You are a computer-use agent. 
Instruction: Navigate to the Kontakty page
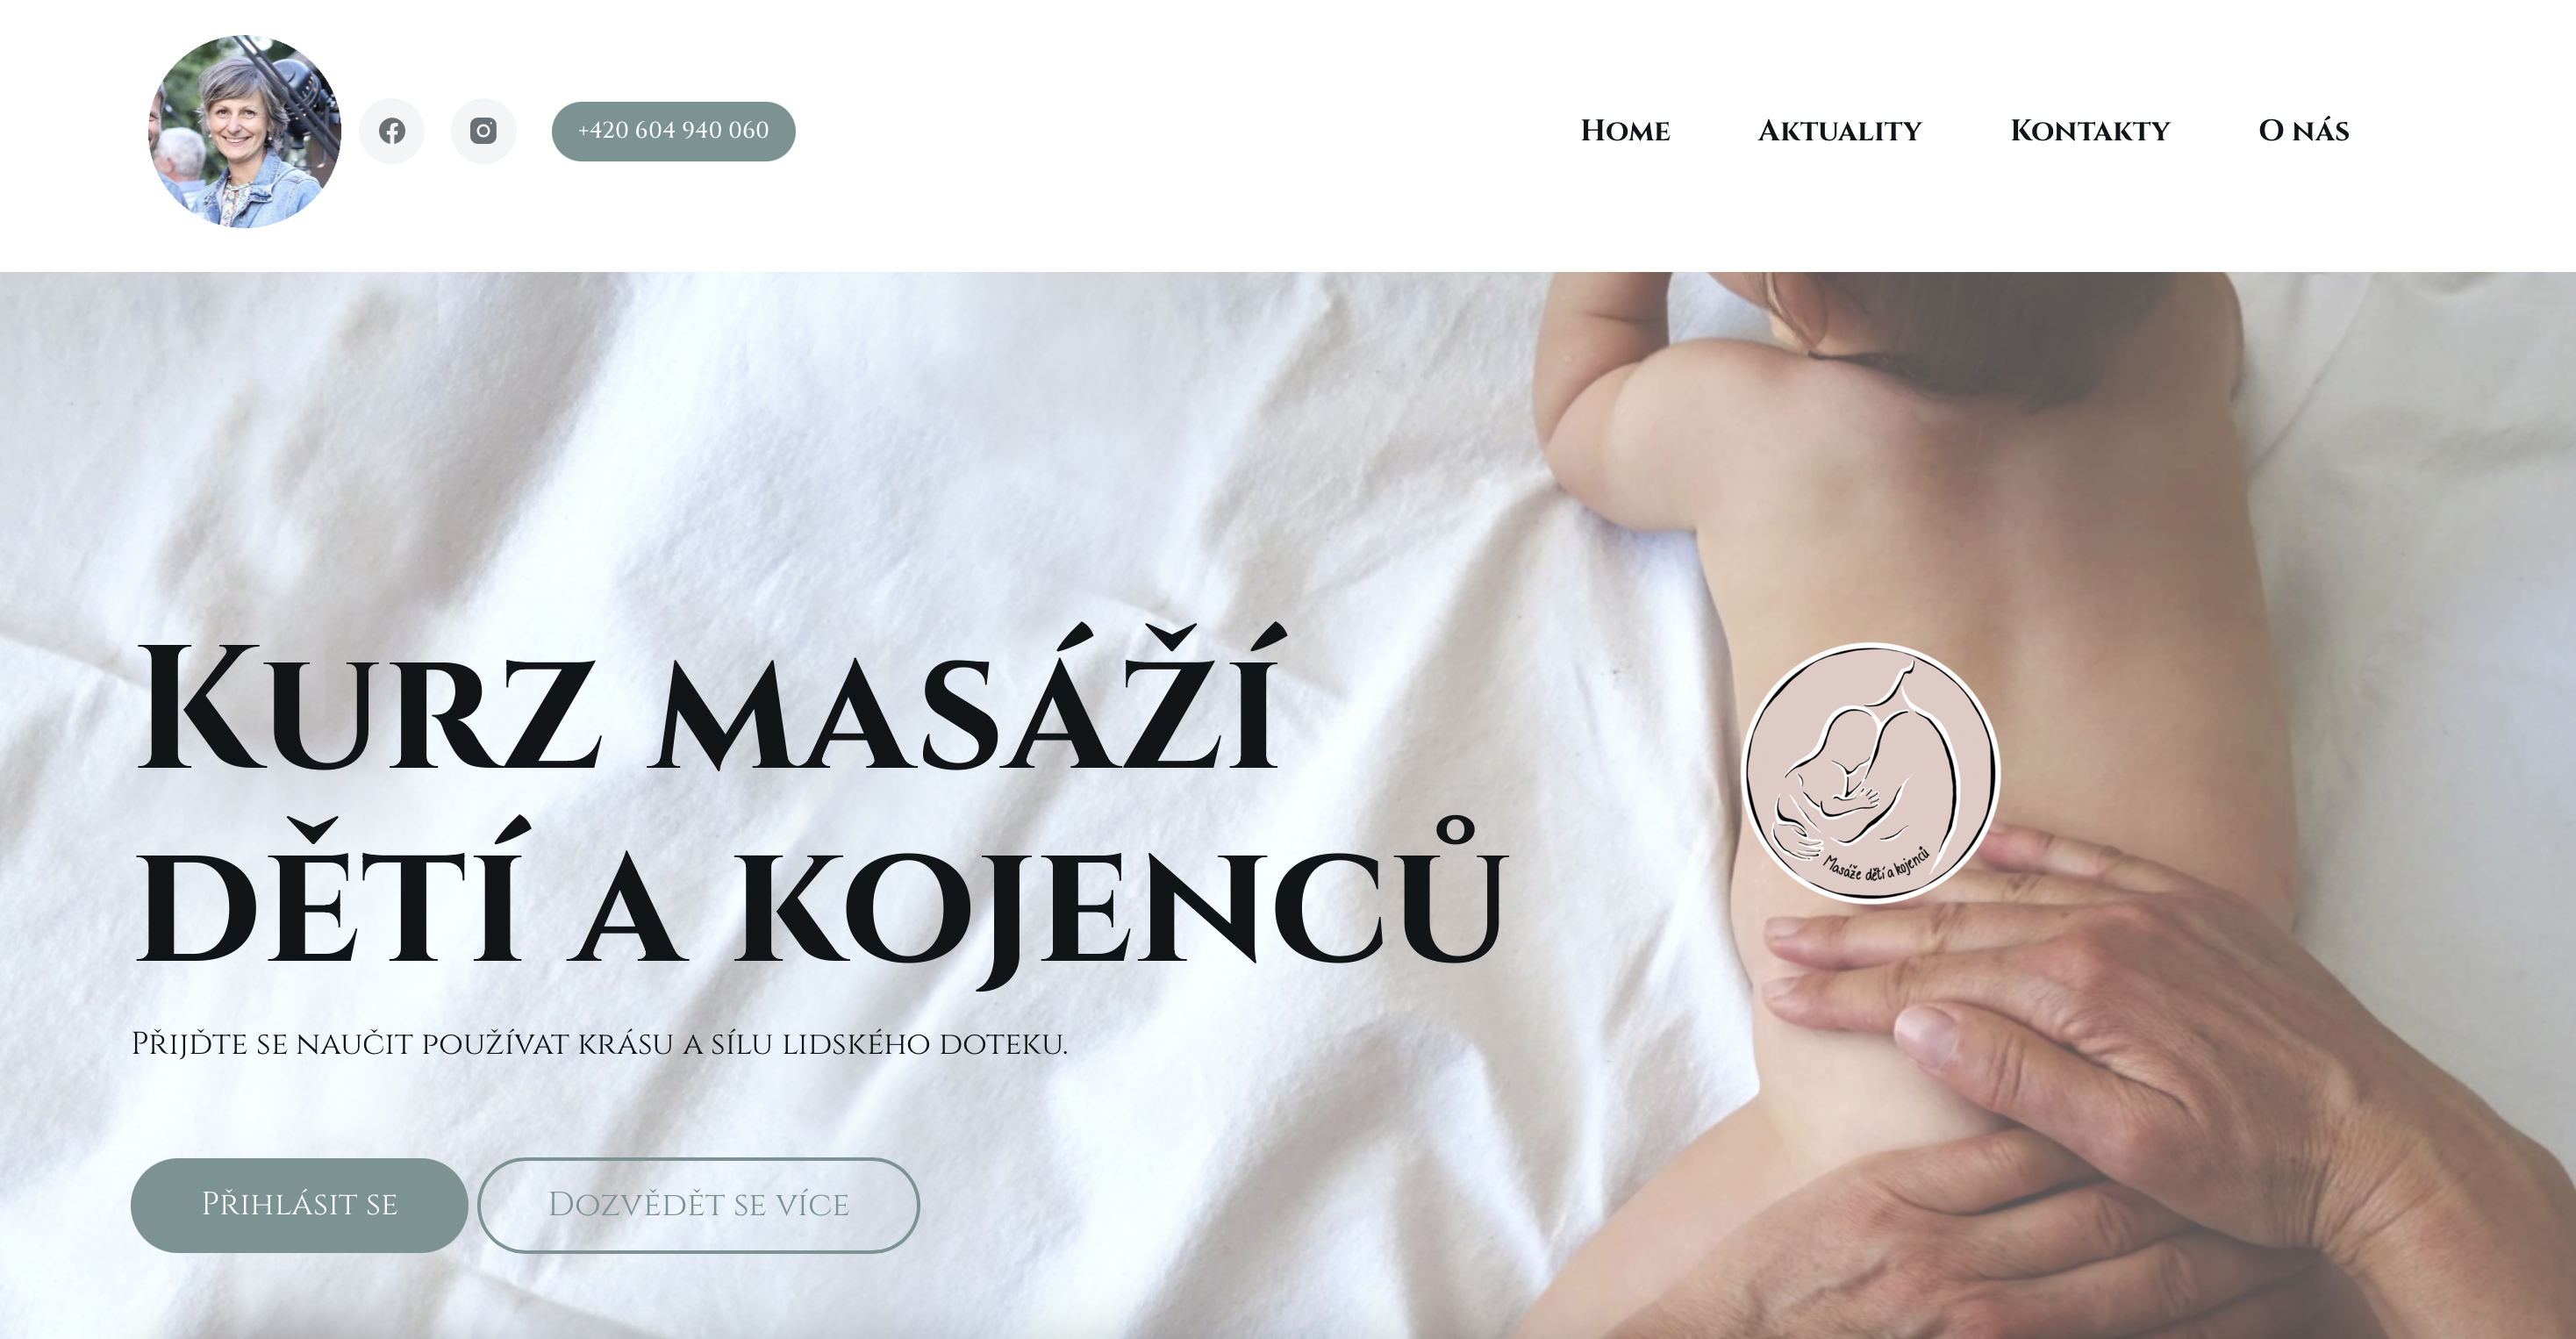click(x=2090, y=131)
